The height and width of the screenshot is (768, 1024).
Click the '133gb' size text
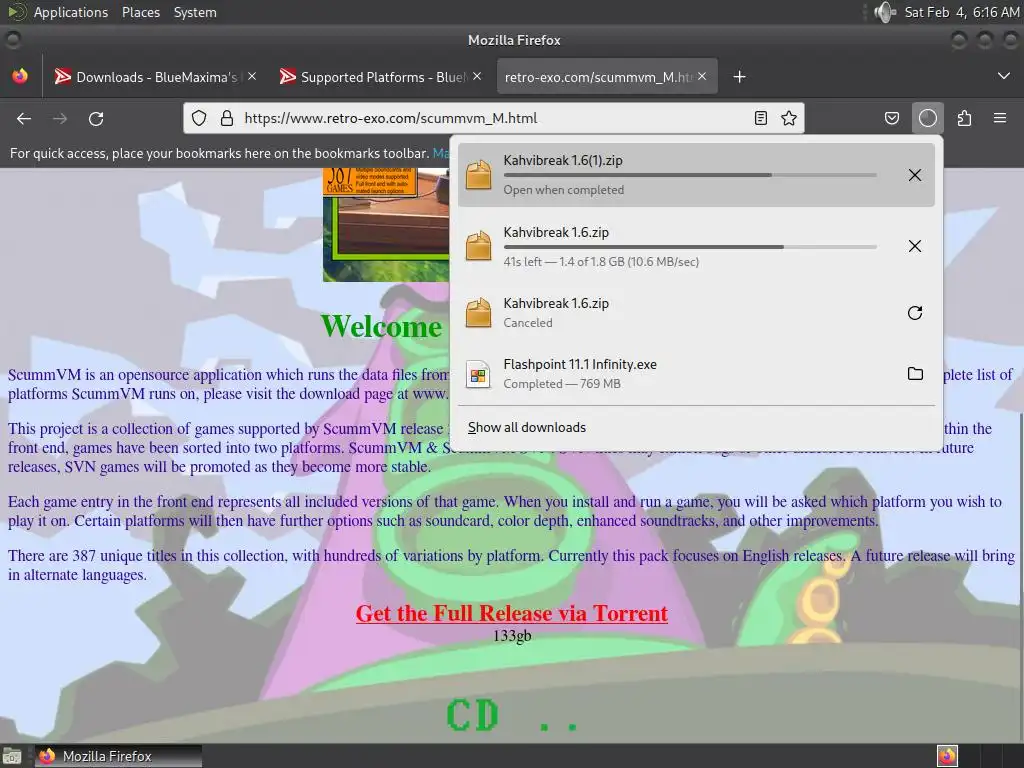coord(512,635)
